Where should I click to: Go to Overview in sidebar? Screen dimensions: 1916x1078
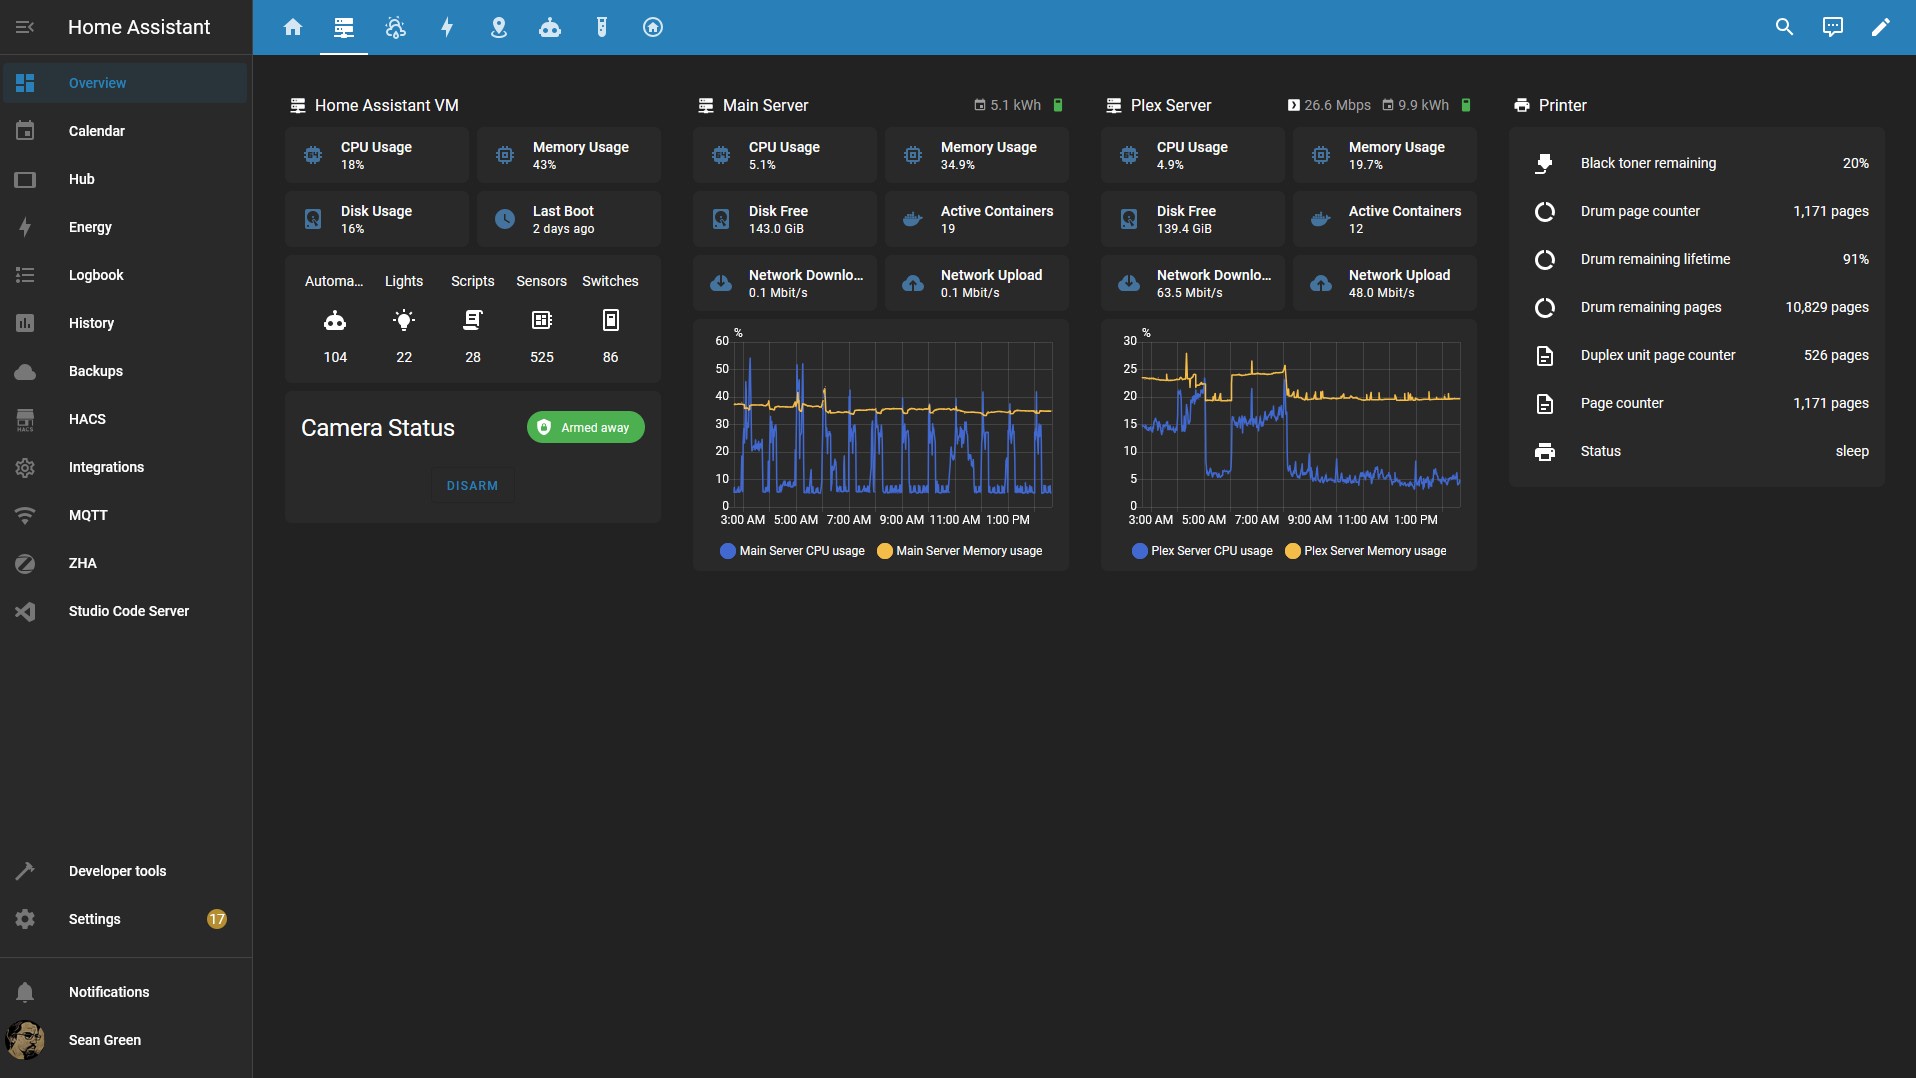(125, 83)
